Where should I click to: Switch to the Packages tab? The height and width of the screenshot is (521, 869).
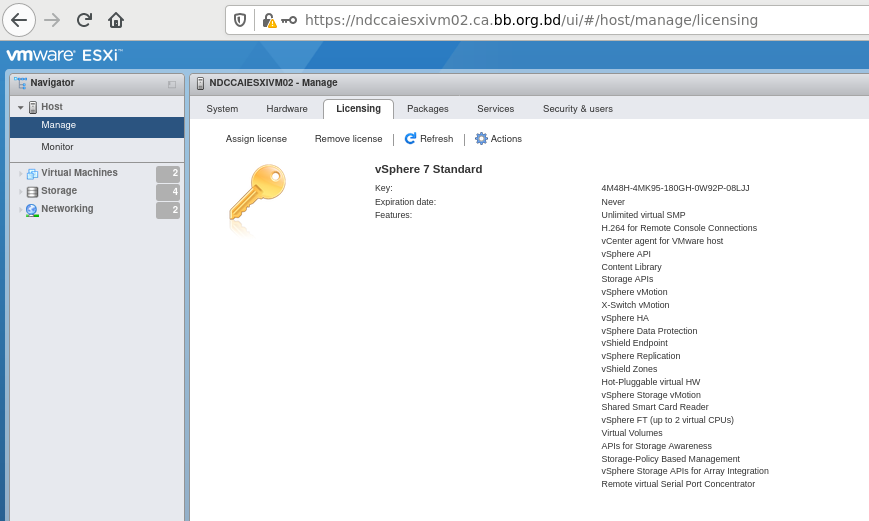coord(427,109)
